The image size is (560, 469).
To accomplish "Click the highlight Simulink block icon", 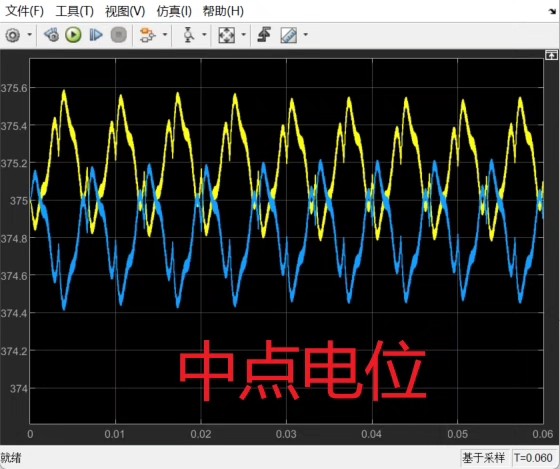I will 148,35.
